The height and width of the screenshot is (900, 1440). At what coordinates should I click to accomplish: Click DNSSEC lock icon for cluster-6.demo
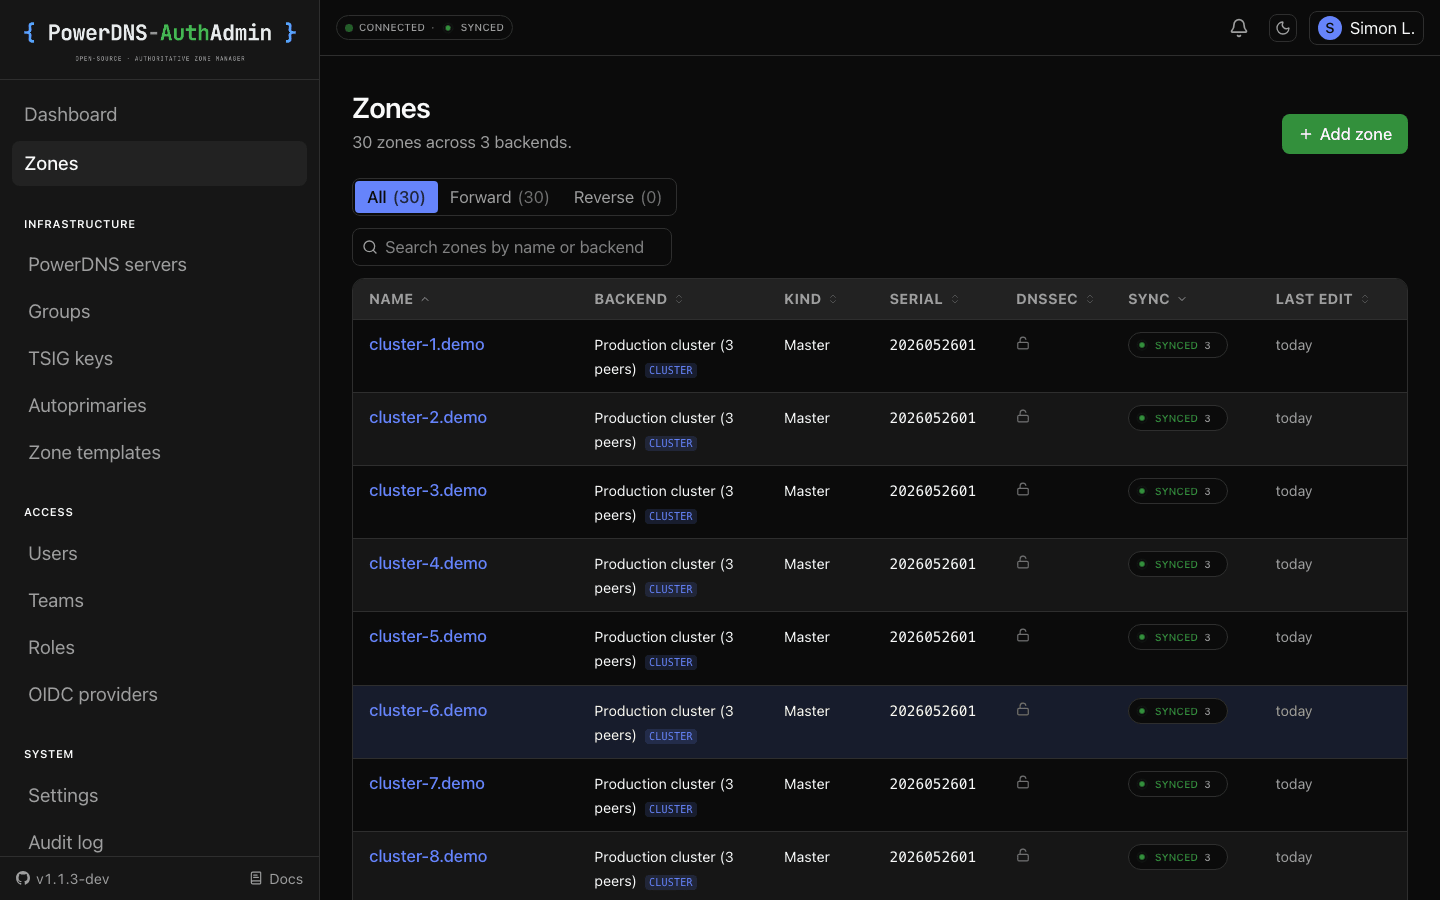coord(1023,709)
